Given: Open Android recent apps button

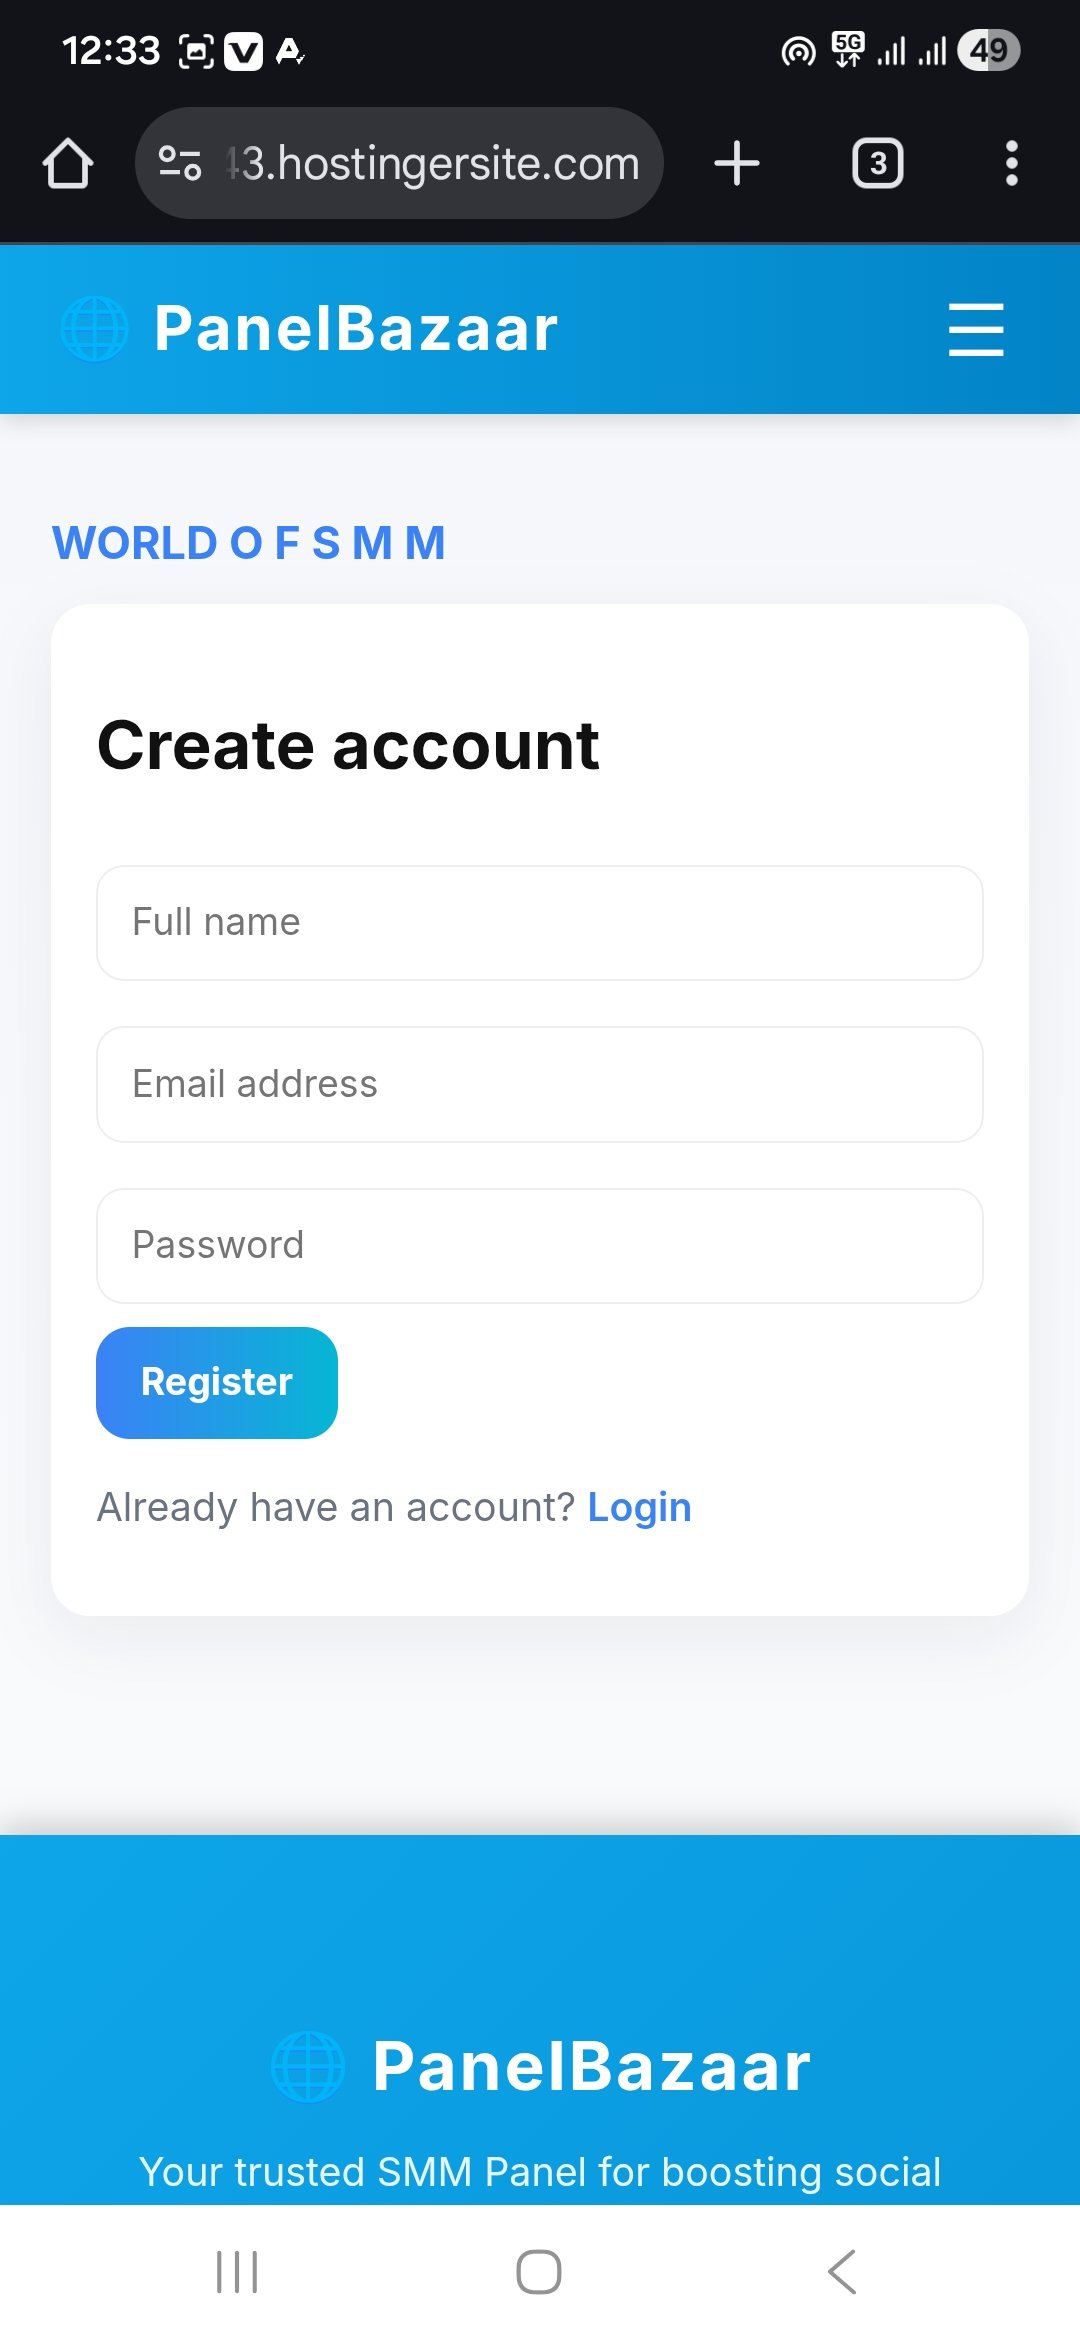Looking at the screenshot, I should [237, 2272].
